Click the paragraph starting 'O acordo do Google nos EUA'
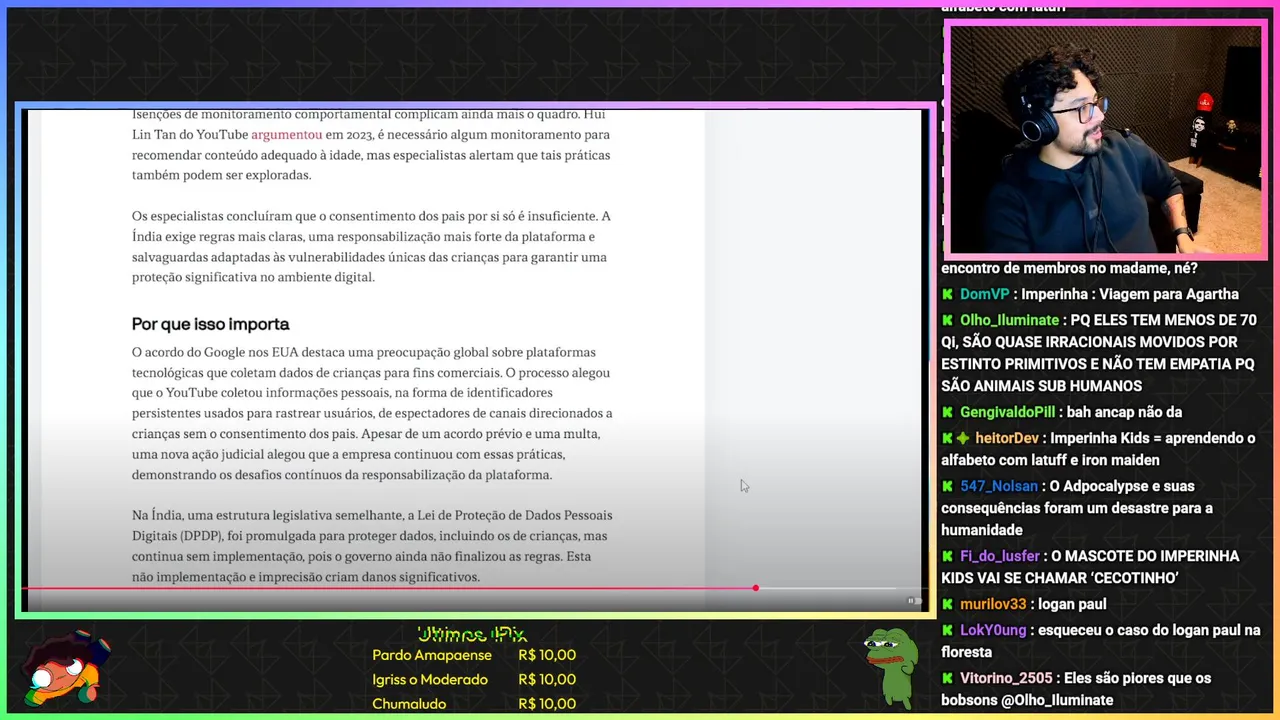Screen dimensions: 1280x720 pyautogui.click(x=372, y=413)
